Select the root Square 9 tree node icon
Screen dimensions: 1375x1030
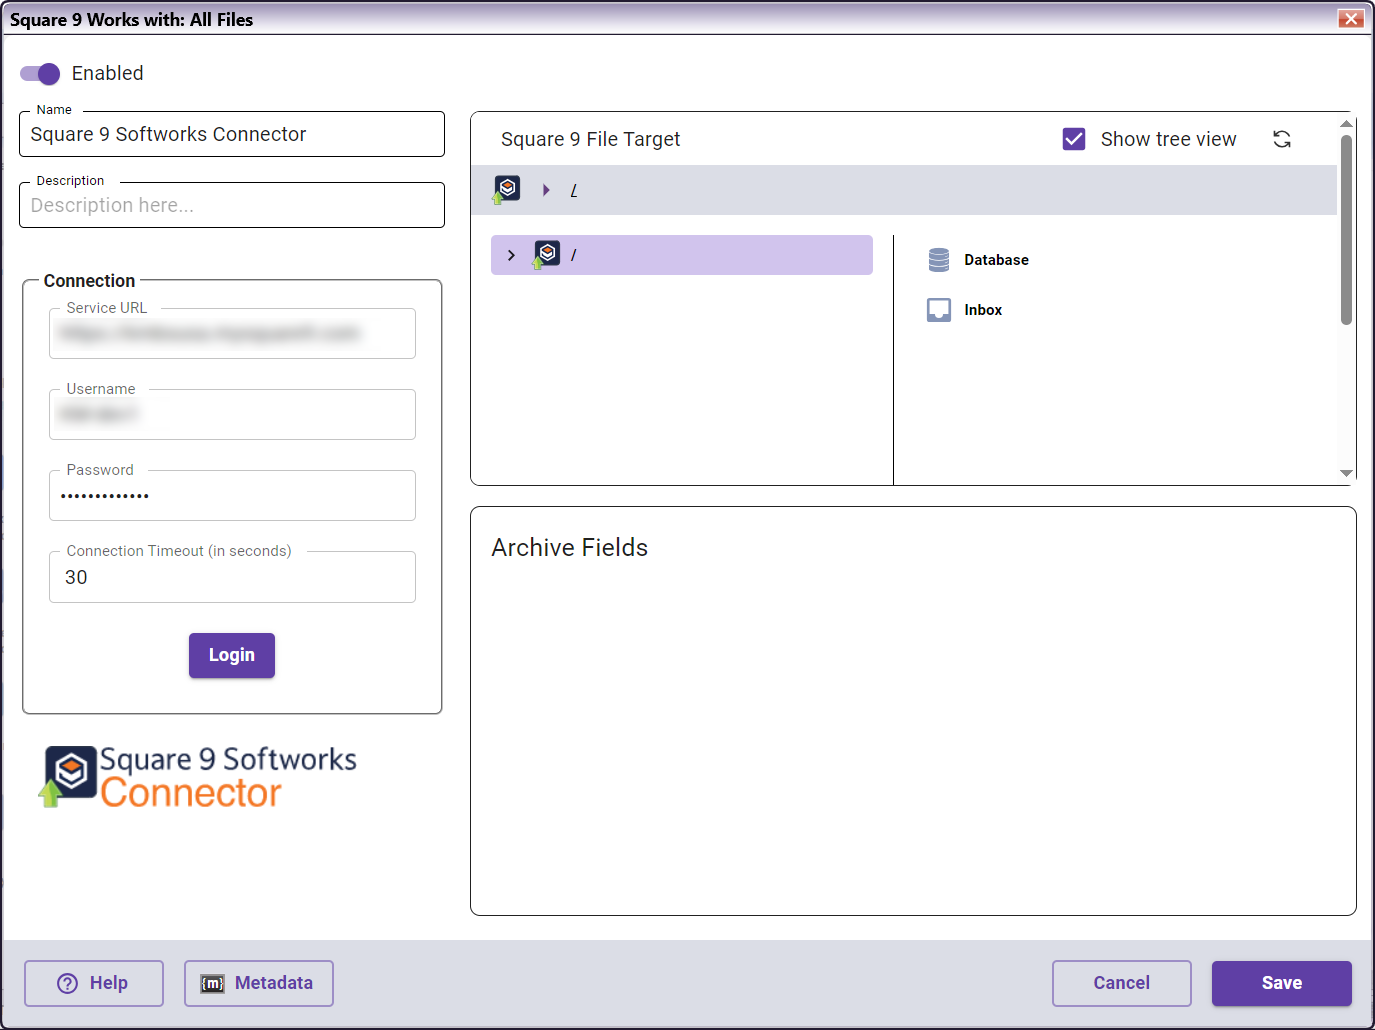(546, 254)
